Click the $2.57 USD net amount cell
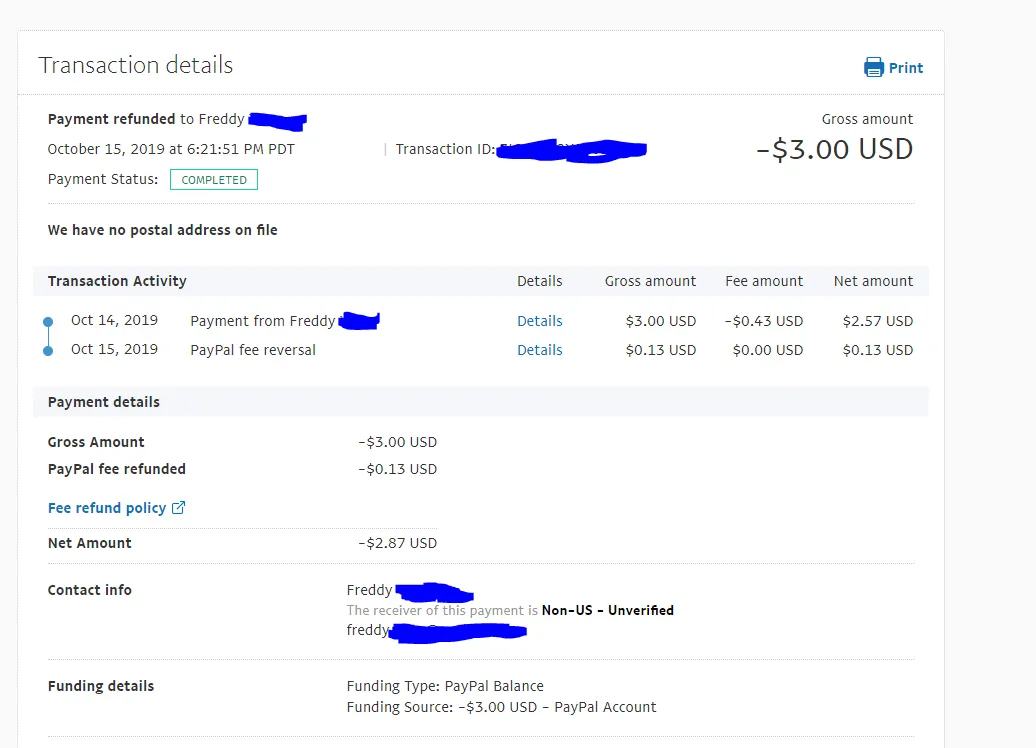 pyautogui.click(x=877, y=321)
